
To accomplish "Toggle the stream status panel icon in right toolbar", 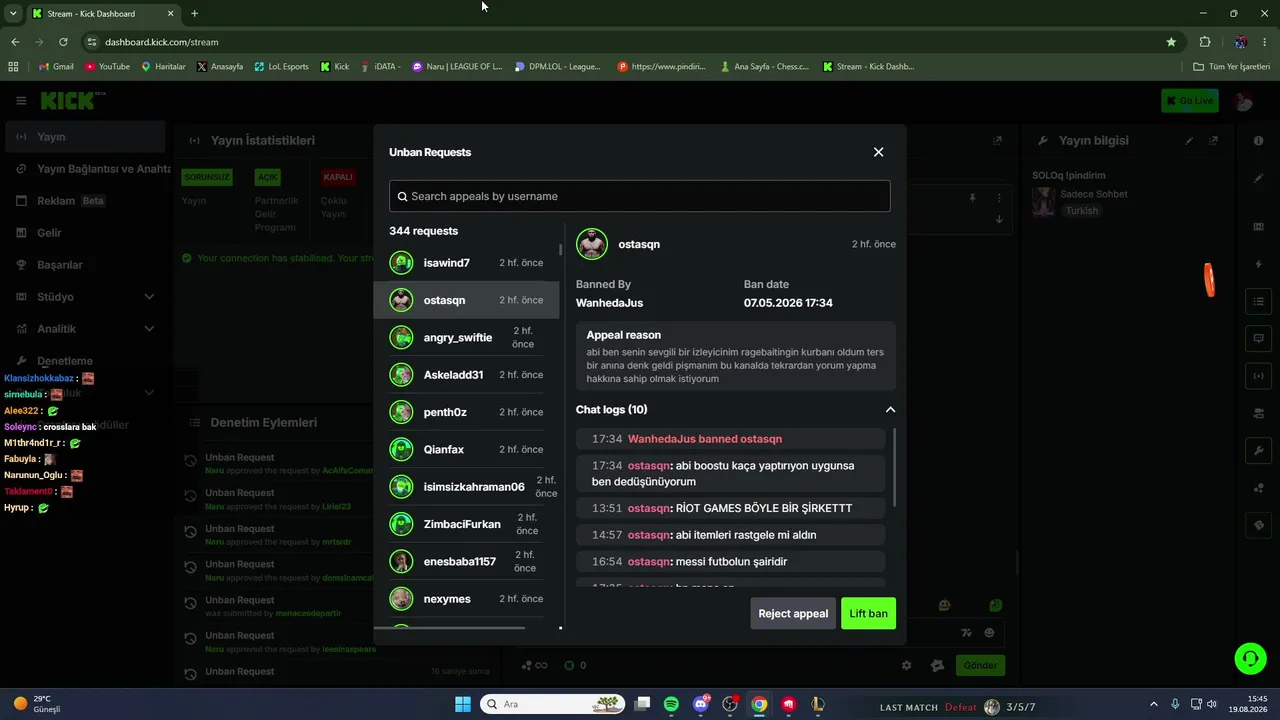I will 1258,376.
